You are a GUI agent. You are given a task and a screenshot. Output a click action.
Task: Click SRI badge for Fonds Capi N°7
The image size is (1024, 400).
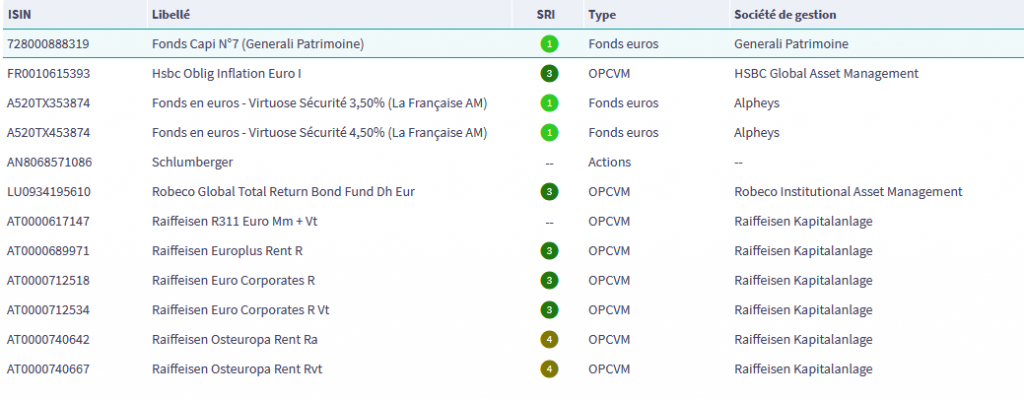pos(549,44)
